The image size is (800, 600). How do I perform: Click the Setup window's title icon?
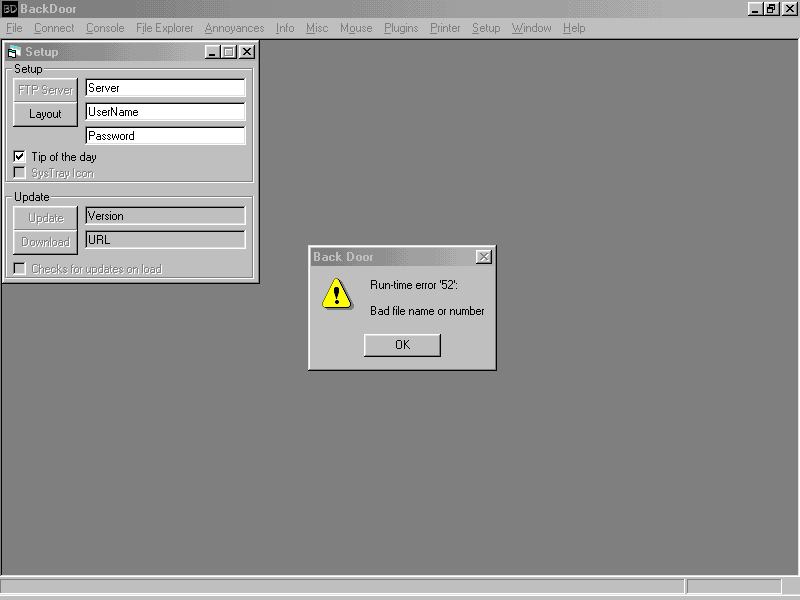(14, 52)
